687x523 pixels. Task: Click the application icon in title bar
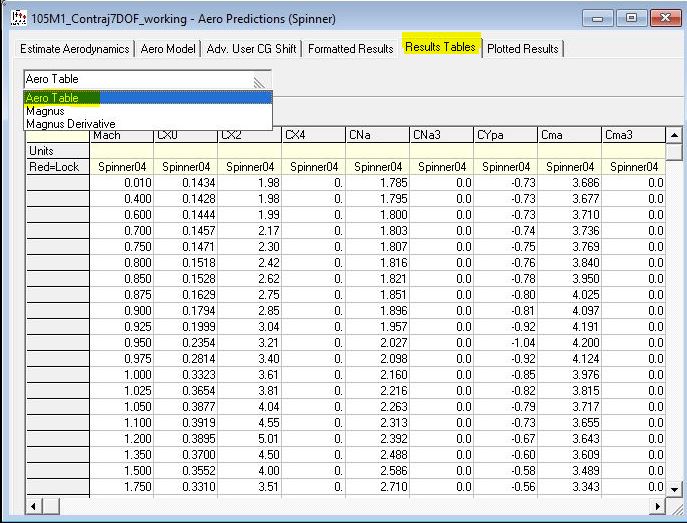[x=16, y=18]
